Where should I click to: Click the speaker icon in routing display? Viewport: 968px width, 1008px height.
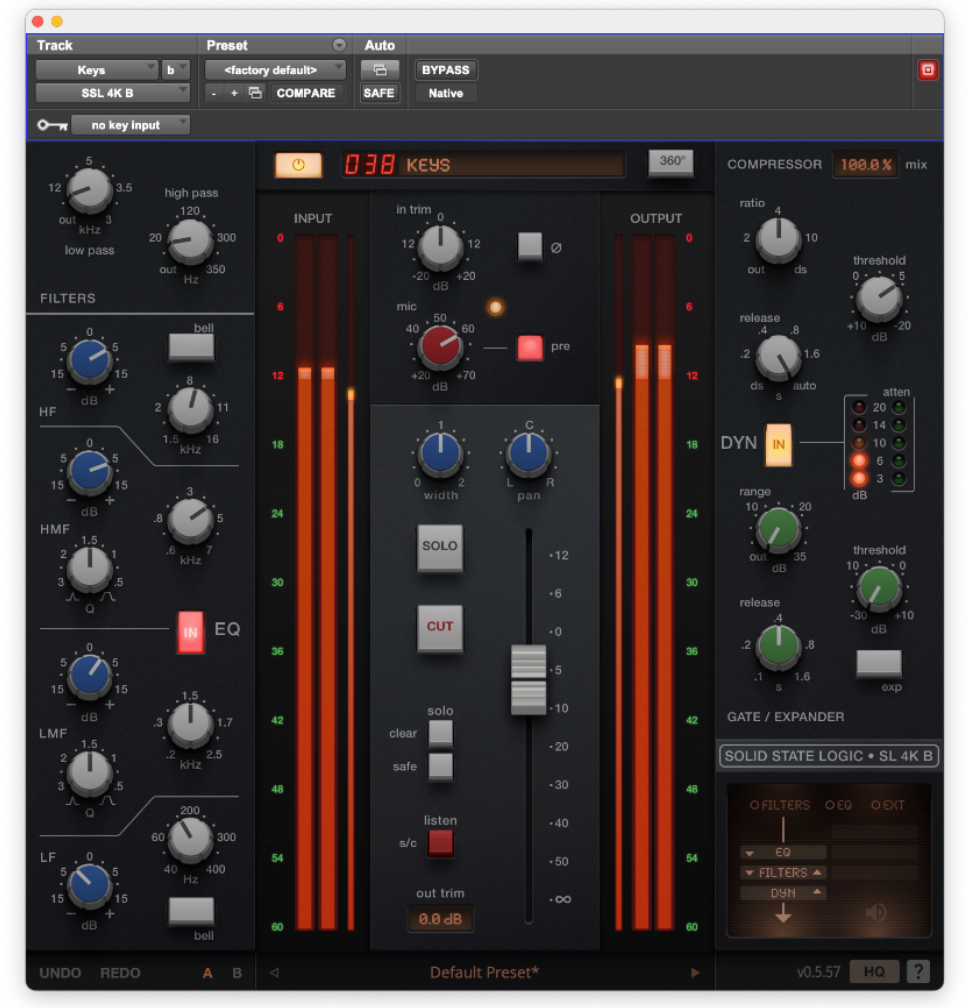point(876,912)
